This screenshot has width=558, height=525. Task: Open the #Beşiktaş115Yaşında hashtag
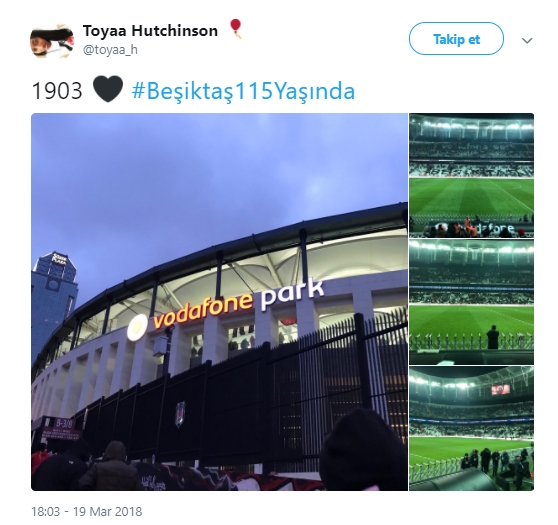click(243, 91)
